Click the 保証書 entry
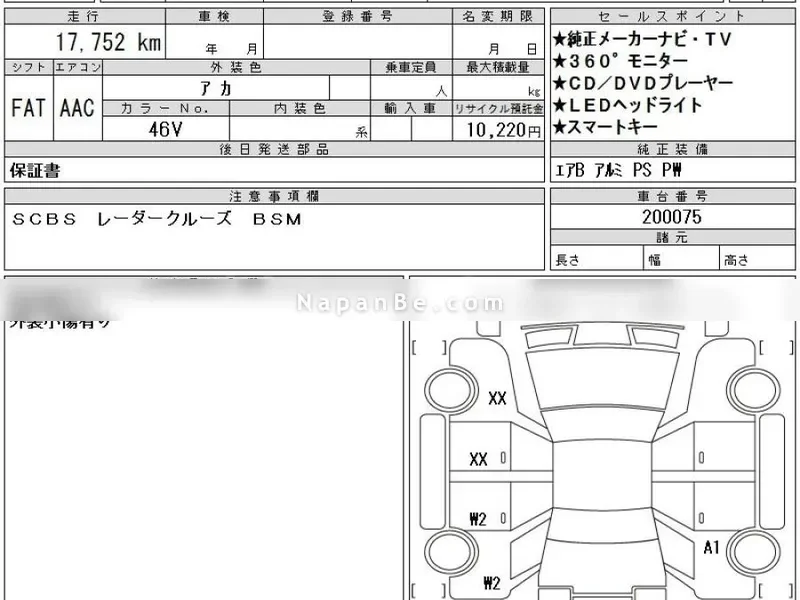This screenshot has width=800, height=600. pyautogui.click(x=36, y=170)
